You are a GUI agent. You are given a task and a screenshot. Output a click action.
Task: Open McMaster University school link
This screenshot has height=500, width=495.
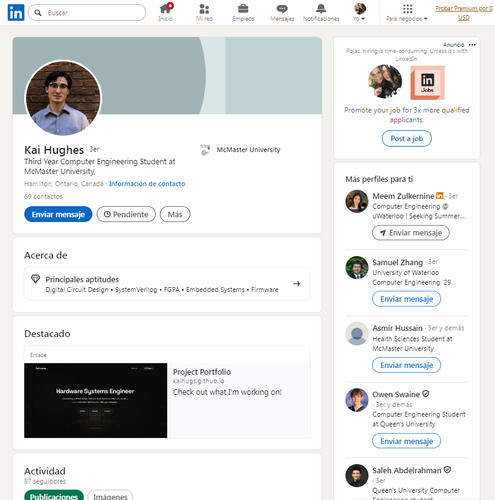tap(240, 150)
